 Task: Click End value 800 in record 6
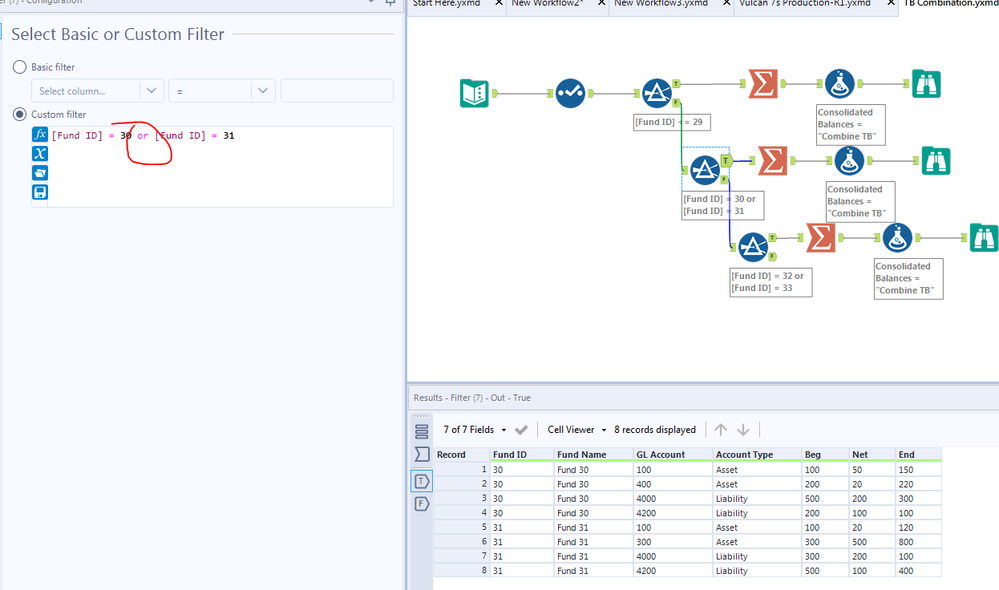pyautogui.click(x=919, y=542)
